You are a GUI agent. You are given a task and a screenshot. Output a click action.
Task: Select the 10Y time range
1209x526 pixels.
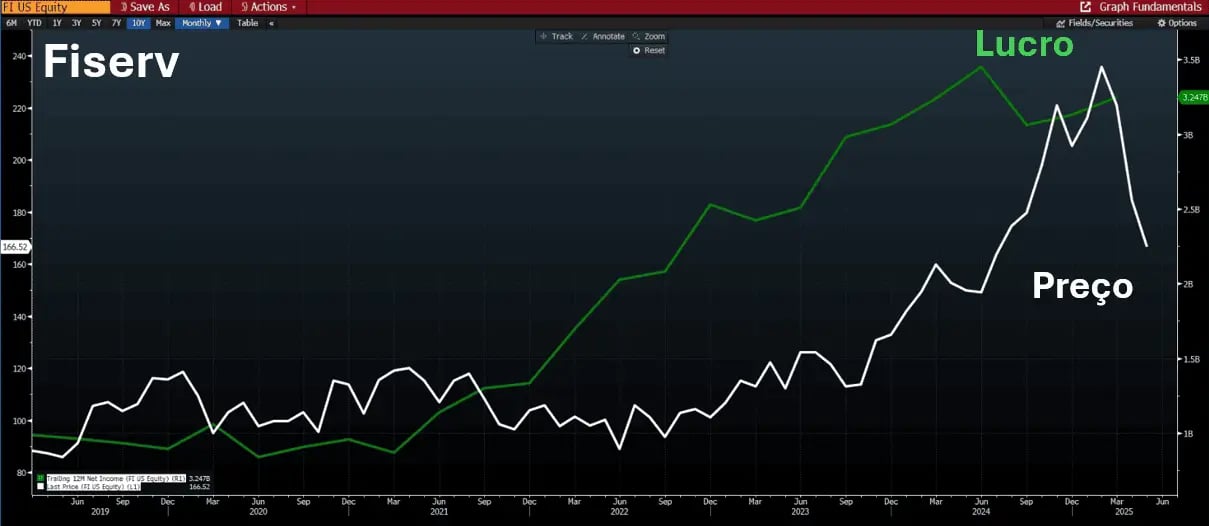(x=138, y=22)
